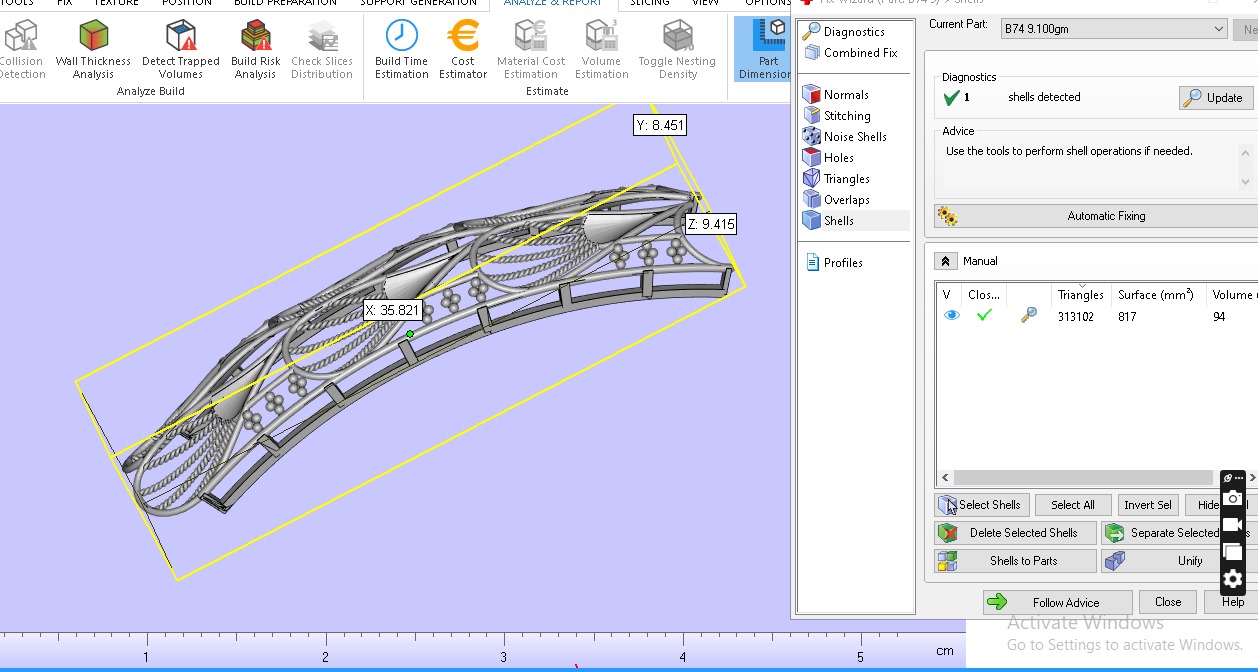Collapse the Manual section

tap(945, 261)
